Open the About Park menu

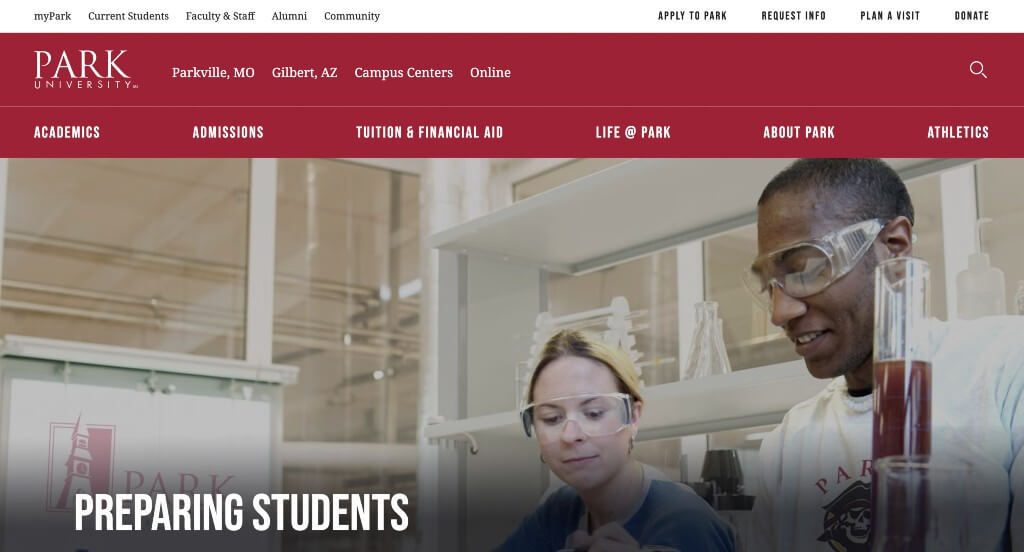coord(799,133)
